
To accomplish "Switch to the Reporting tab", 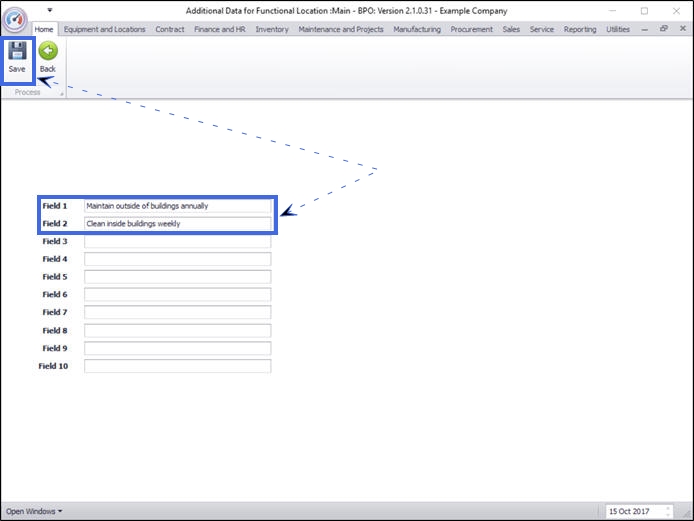I will [580, 29].
